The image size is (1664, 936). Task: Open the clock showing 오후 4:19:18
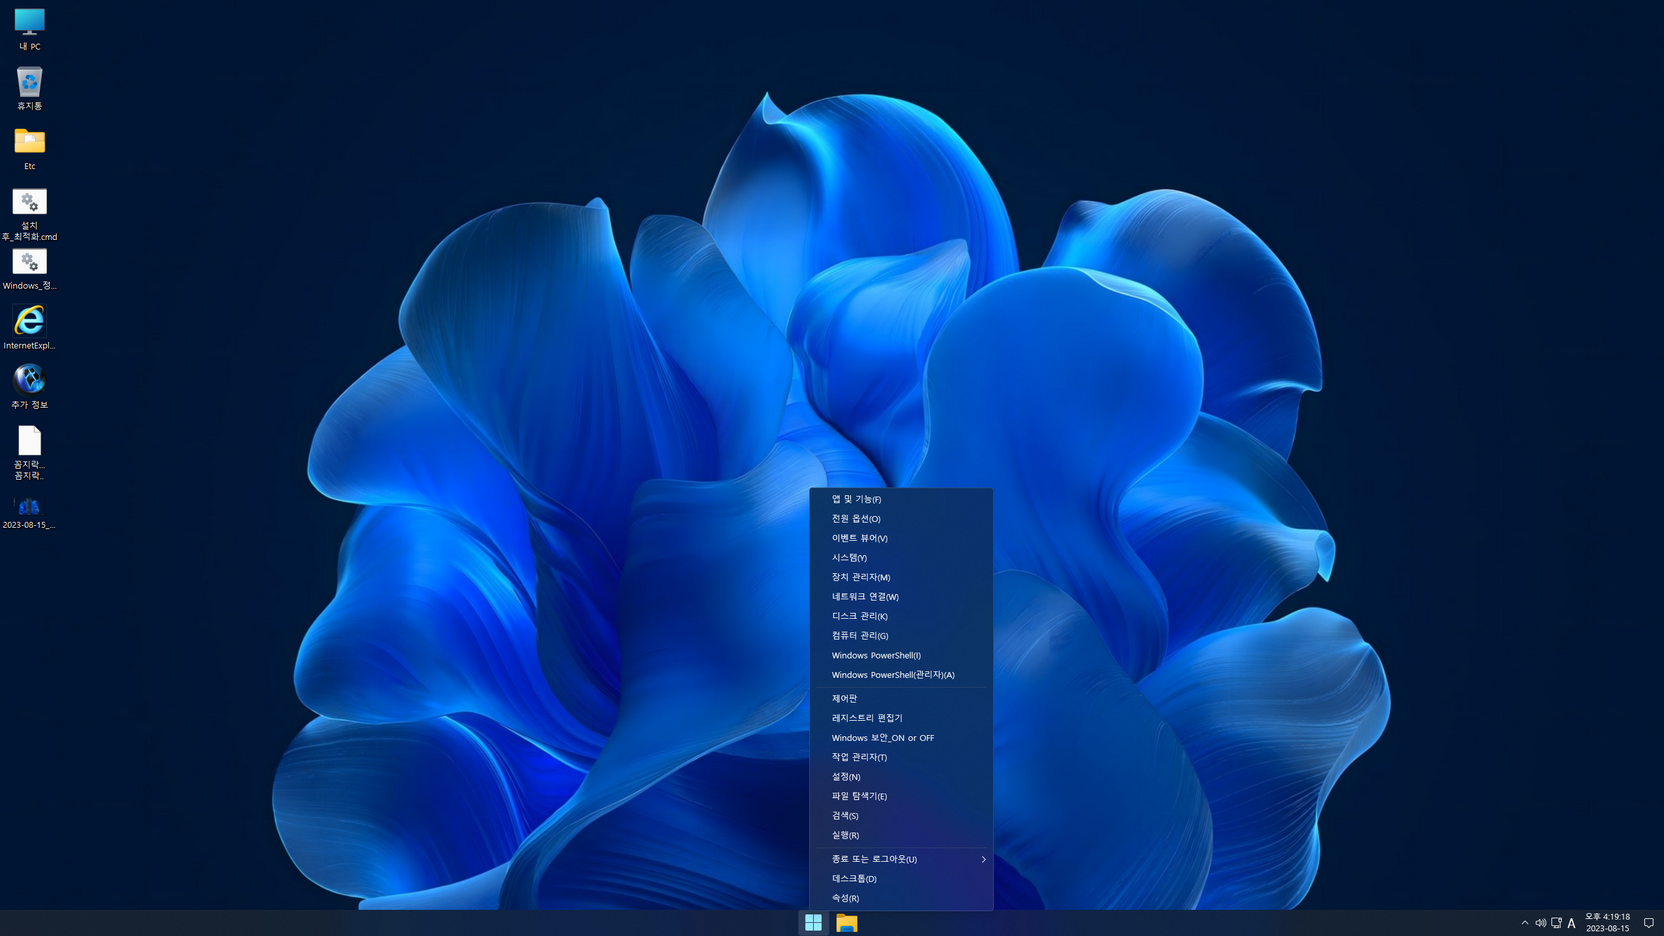pos(1607,922)
